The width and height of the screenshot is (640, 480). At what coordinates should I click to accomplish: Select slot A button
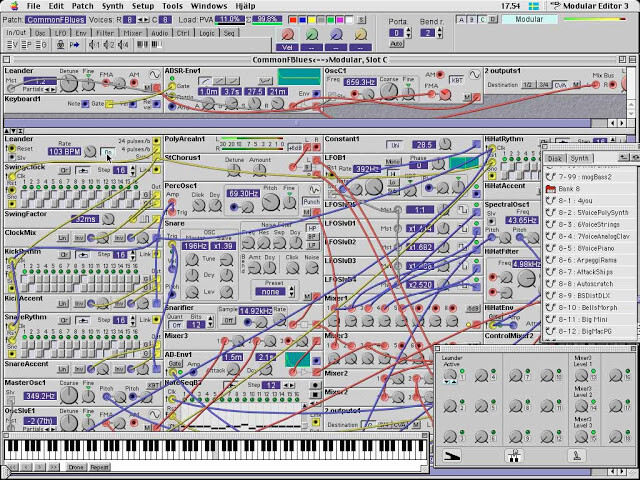click(461, 19)
